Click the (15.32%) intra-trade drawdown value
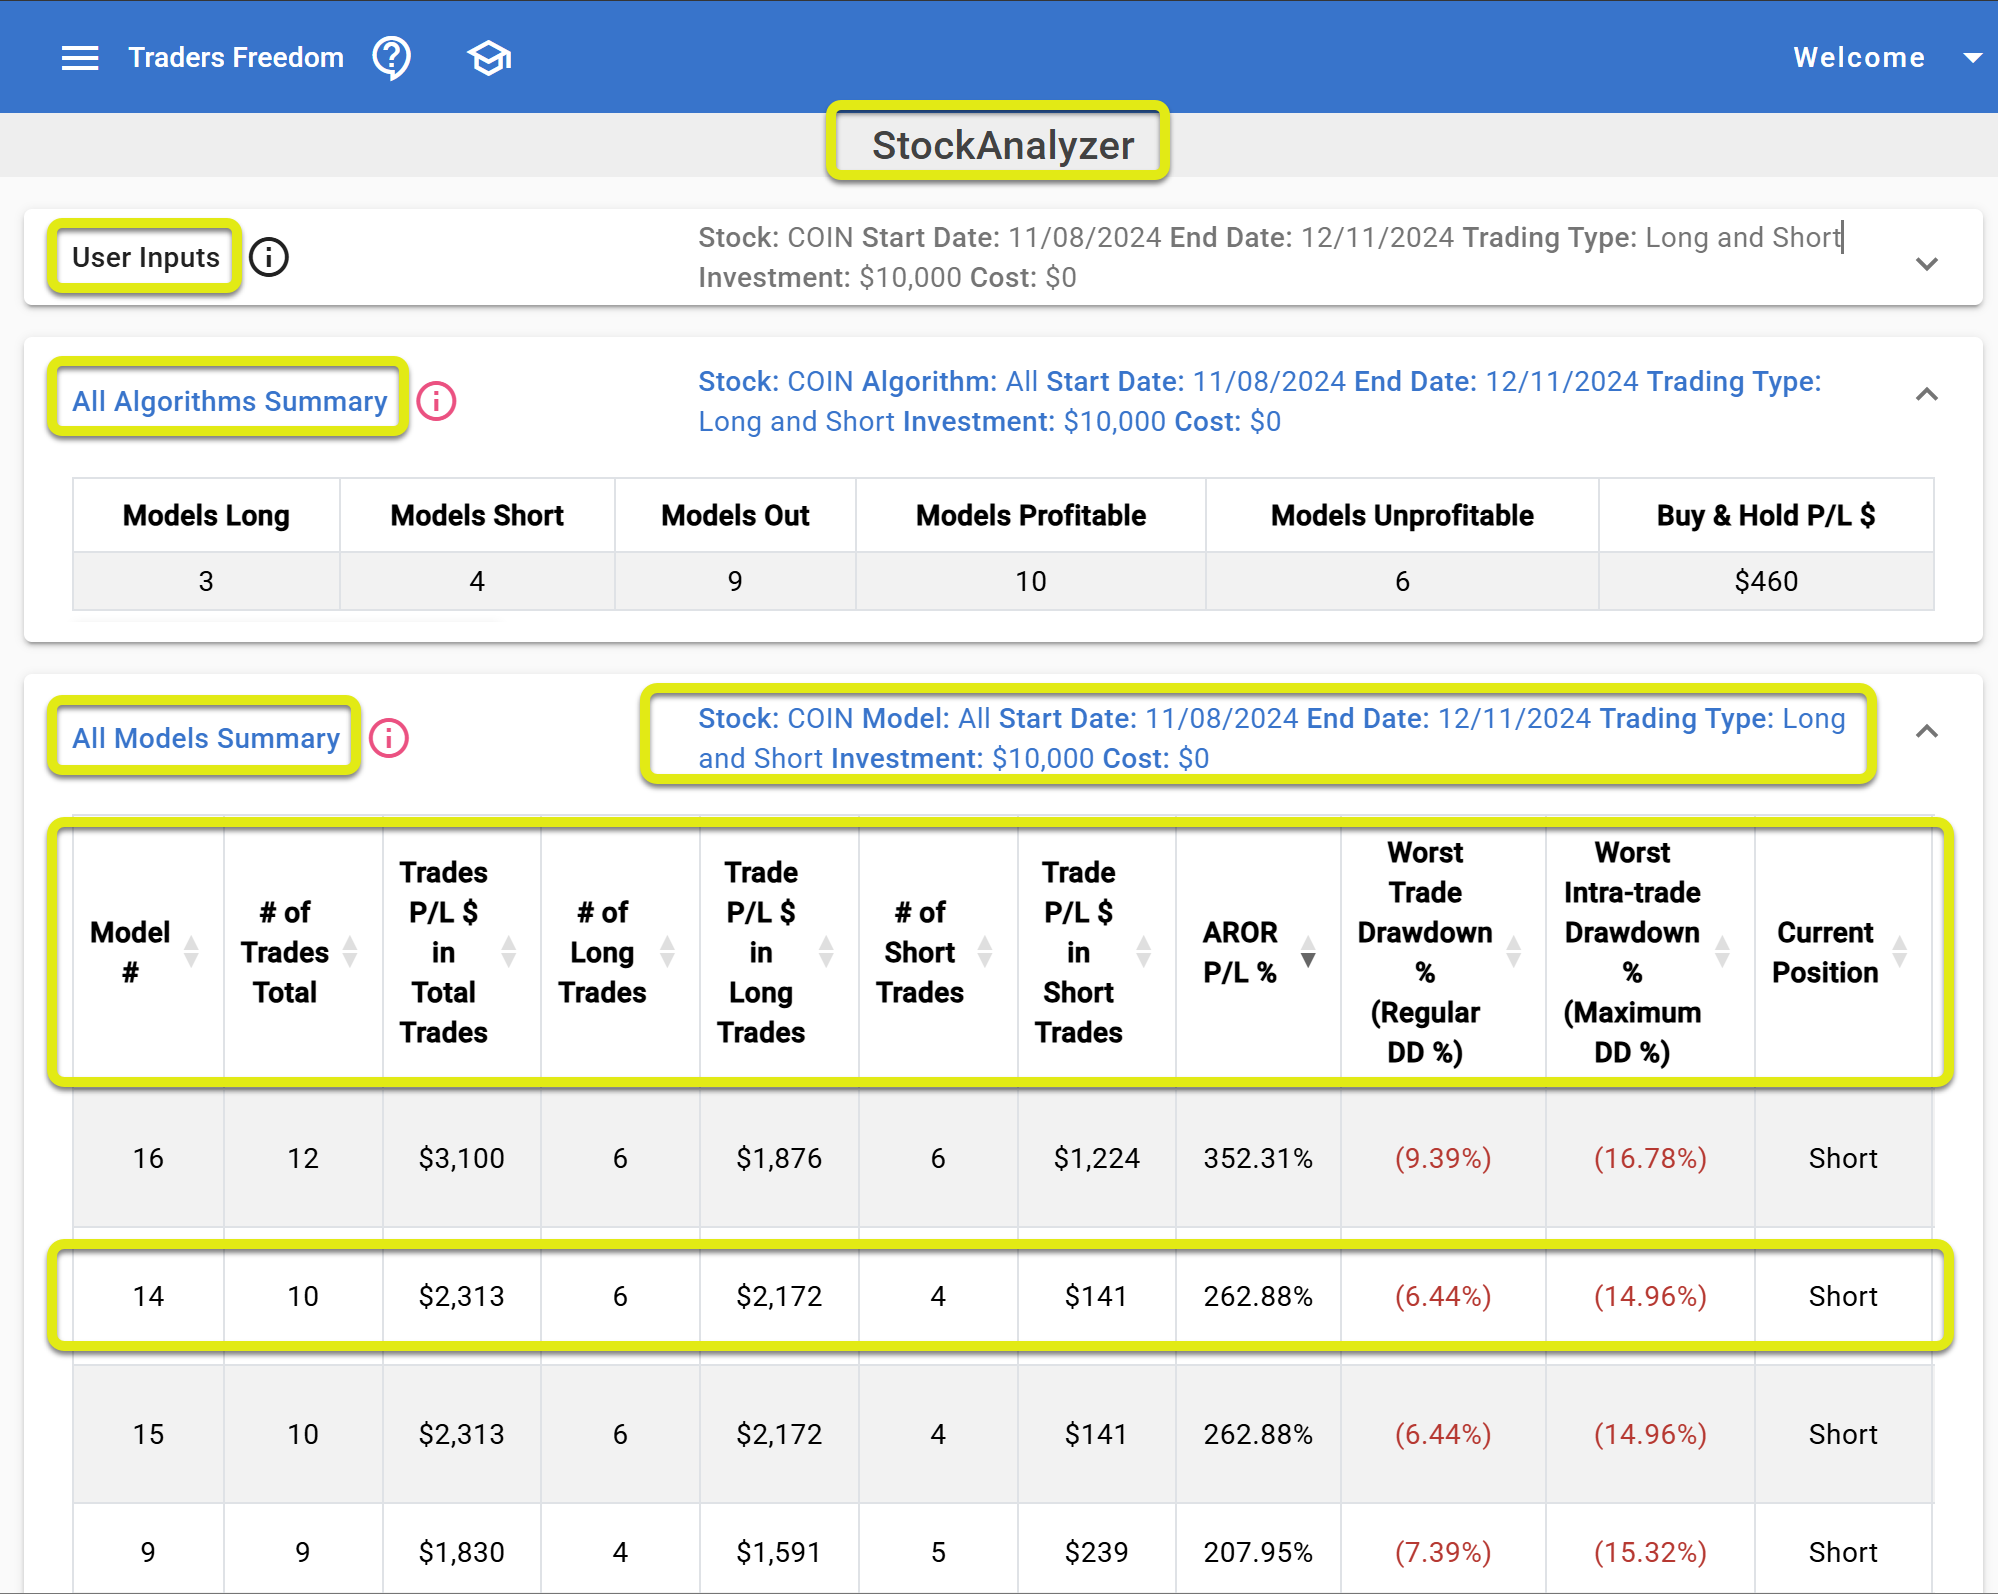 [1650, 1552]
